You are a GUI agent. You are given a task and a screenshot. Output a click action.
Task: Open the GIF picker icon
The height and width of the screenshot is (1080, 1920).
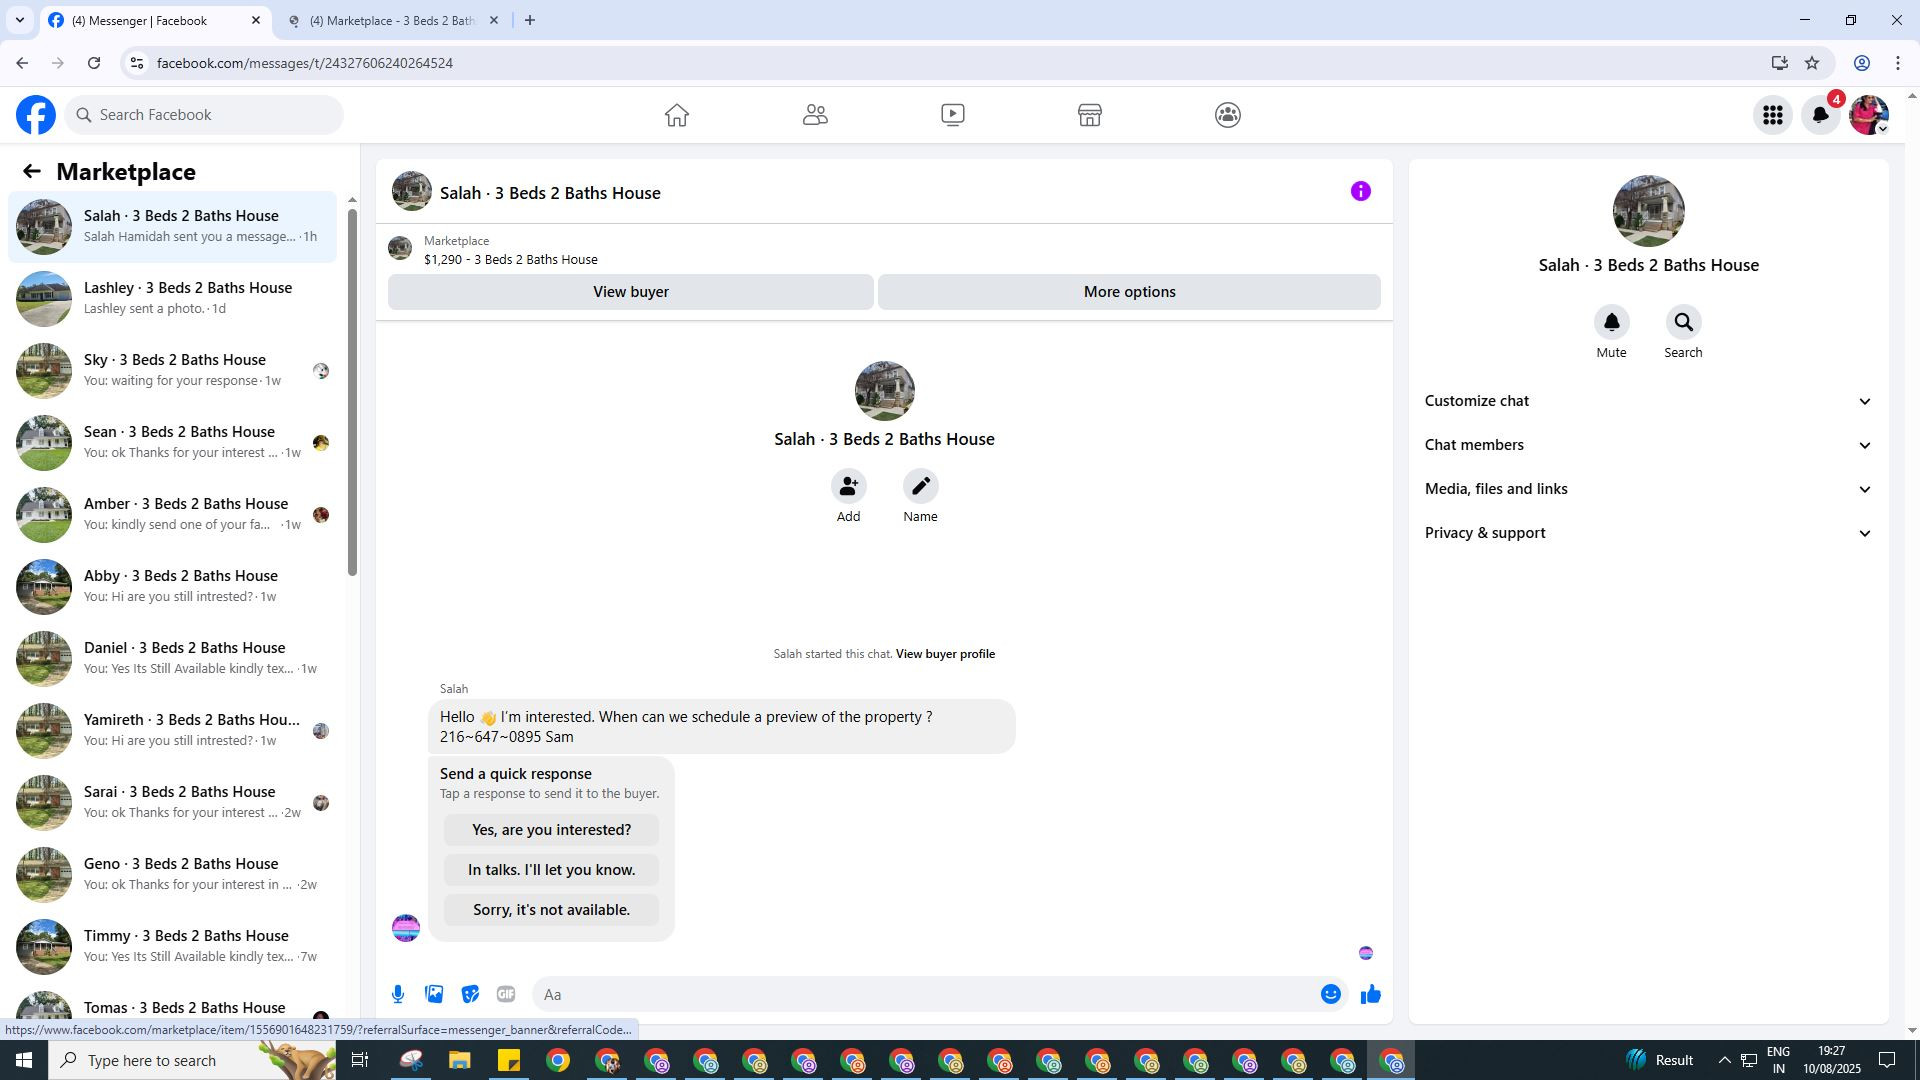point(506,994)
